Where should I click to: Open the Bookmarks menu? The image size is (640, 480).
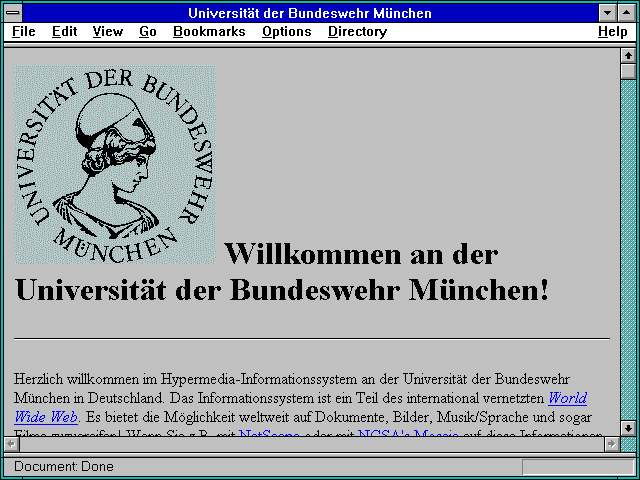(x=209, y=31)
